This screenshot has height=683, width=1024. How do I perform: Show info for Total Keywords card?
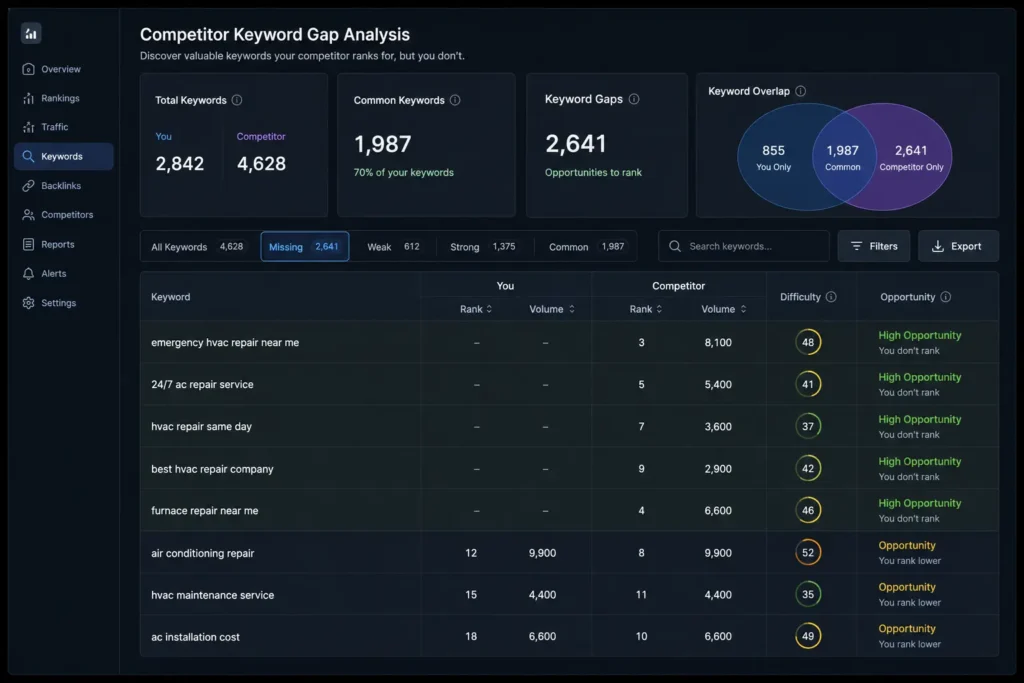[x=237, y=100]
